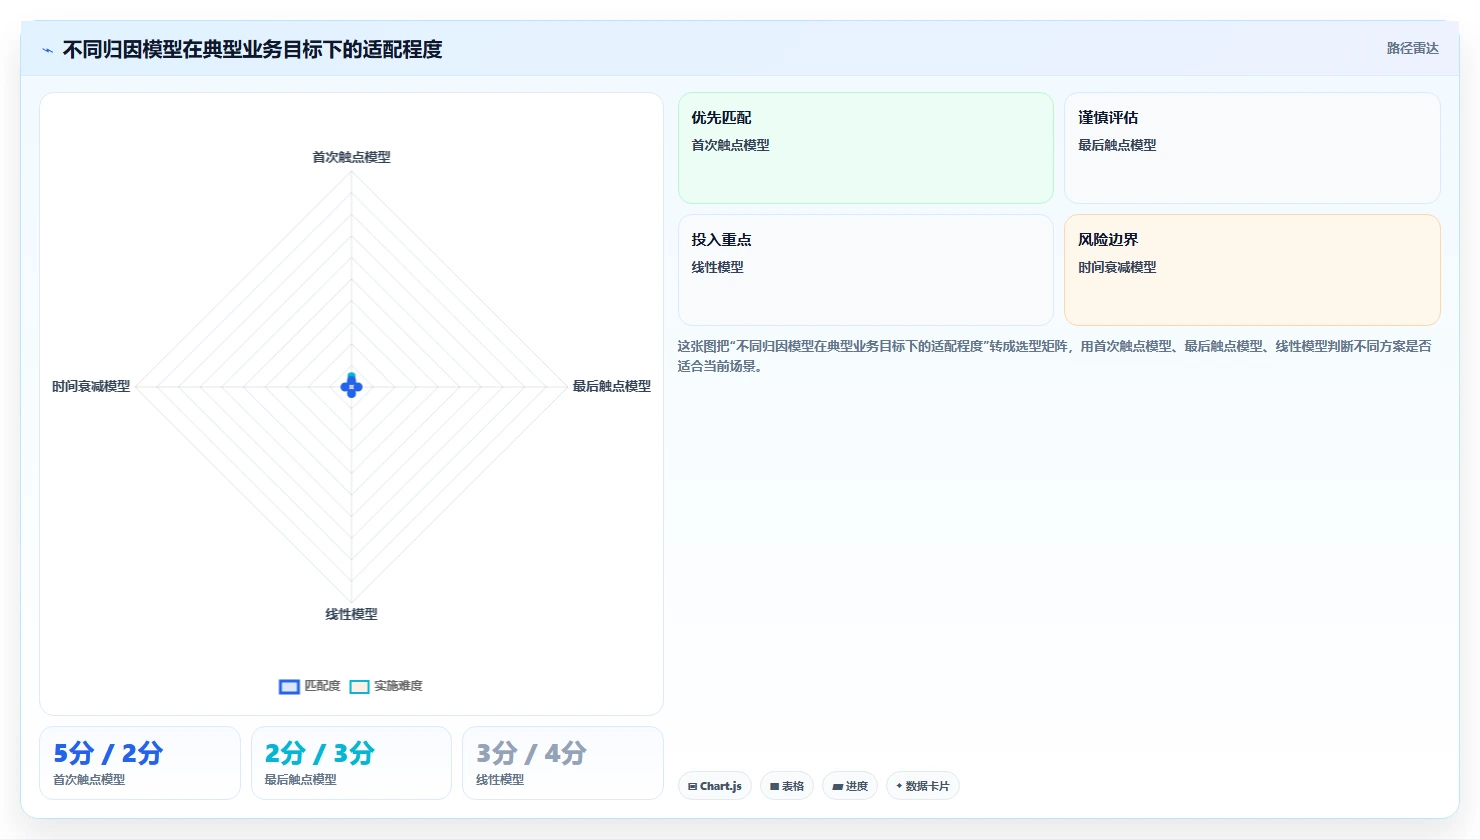Viewport: 1480px width, 840px height.
Task: Open the 投入重点 card
Action: (866, 270)
